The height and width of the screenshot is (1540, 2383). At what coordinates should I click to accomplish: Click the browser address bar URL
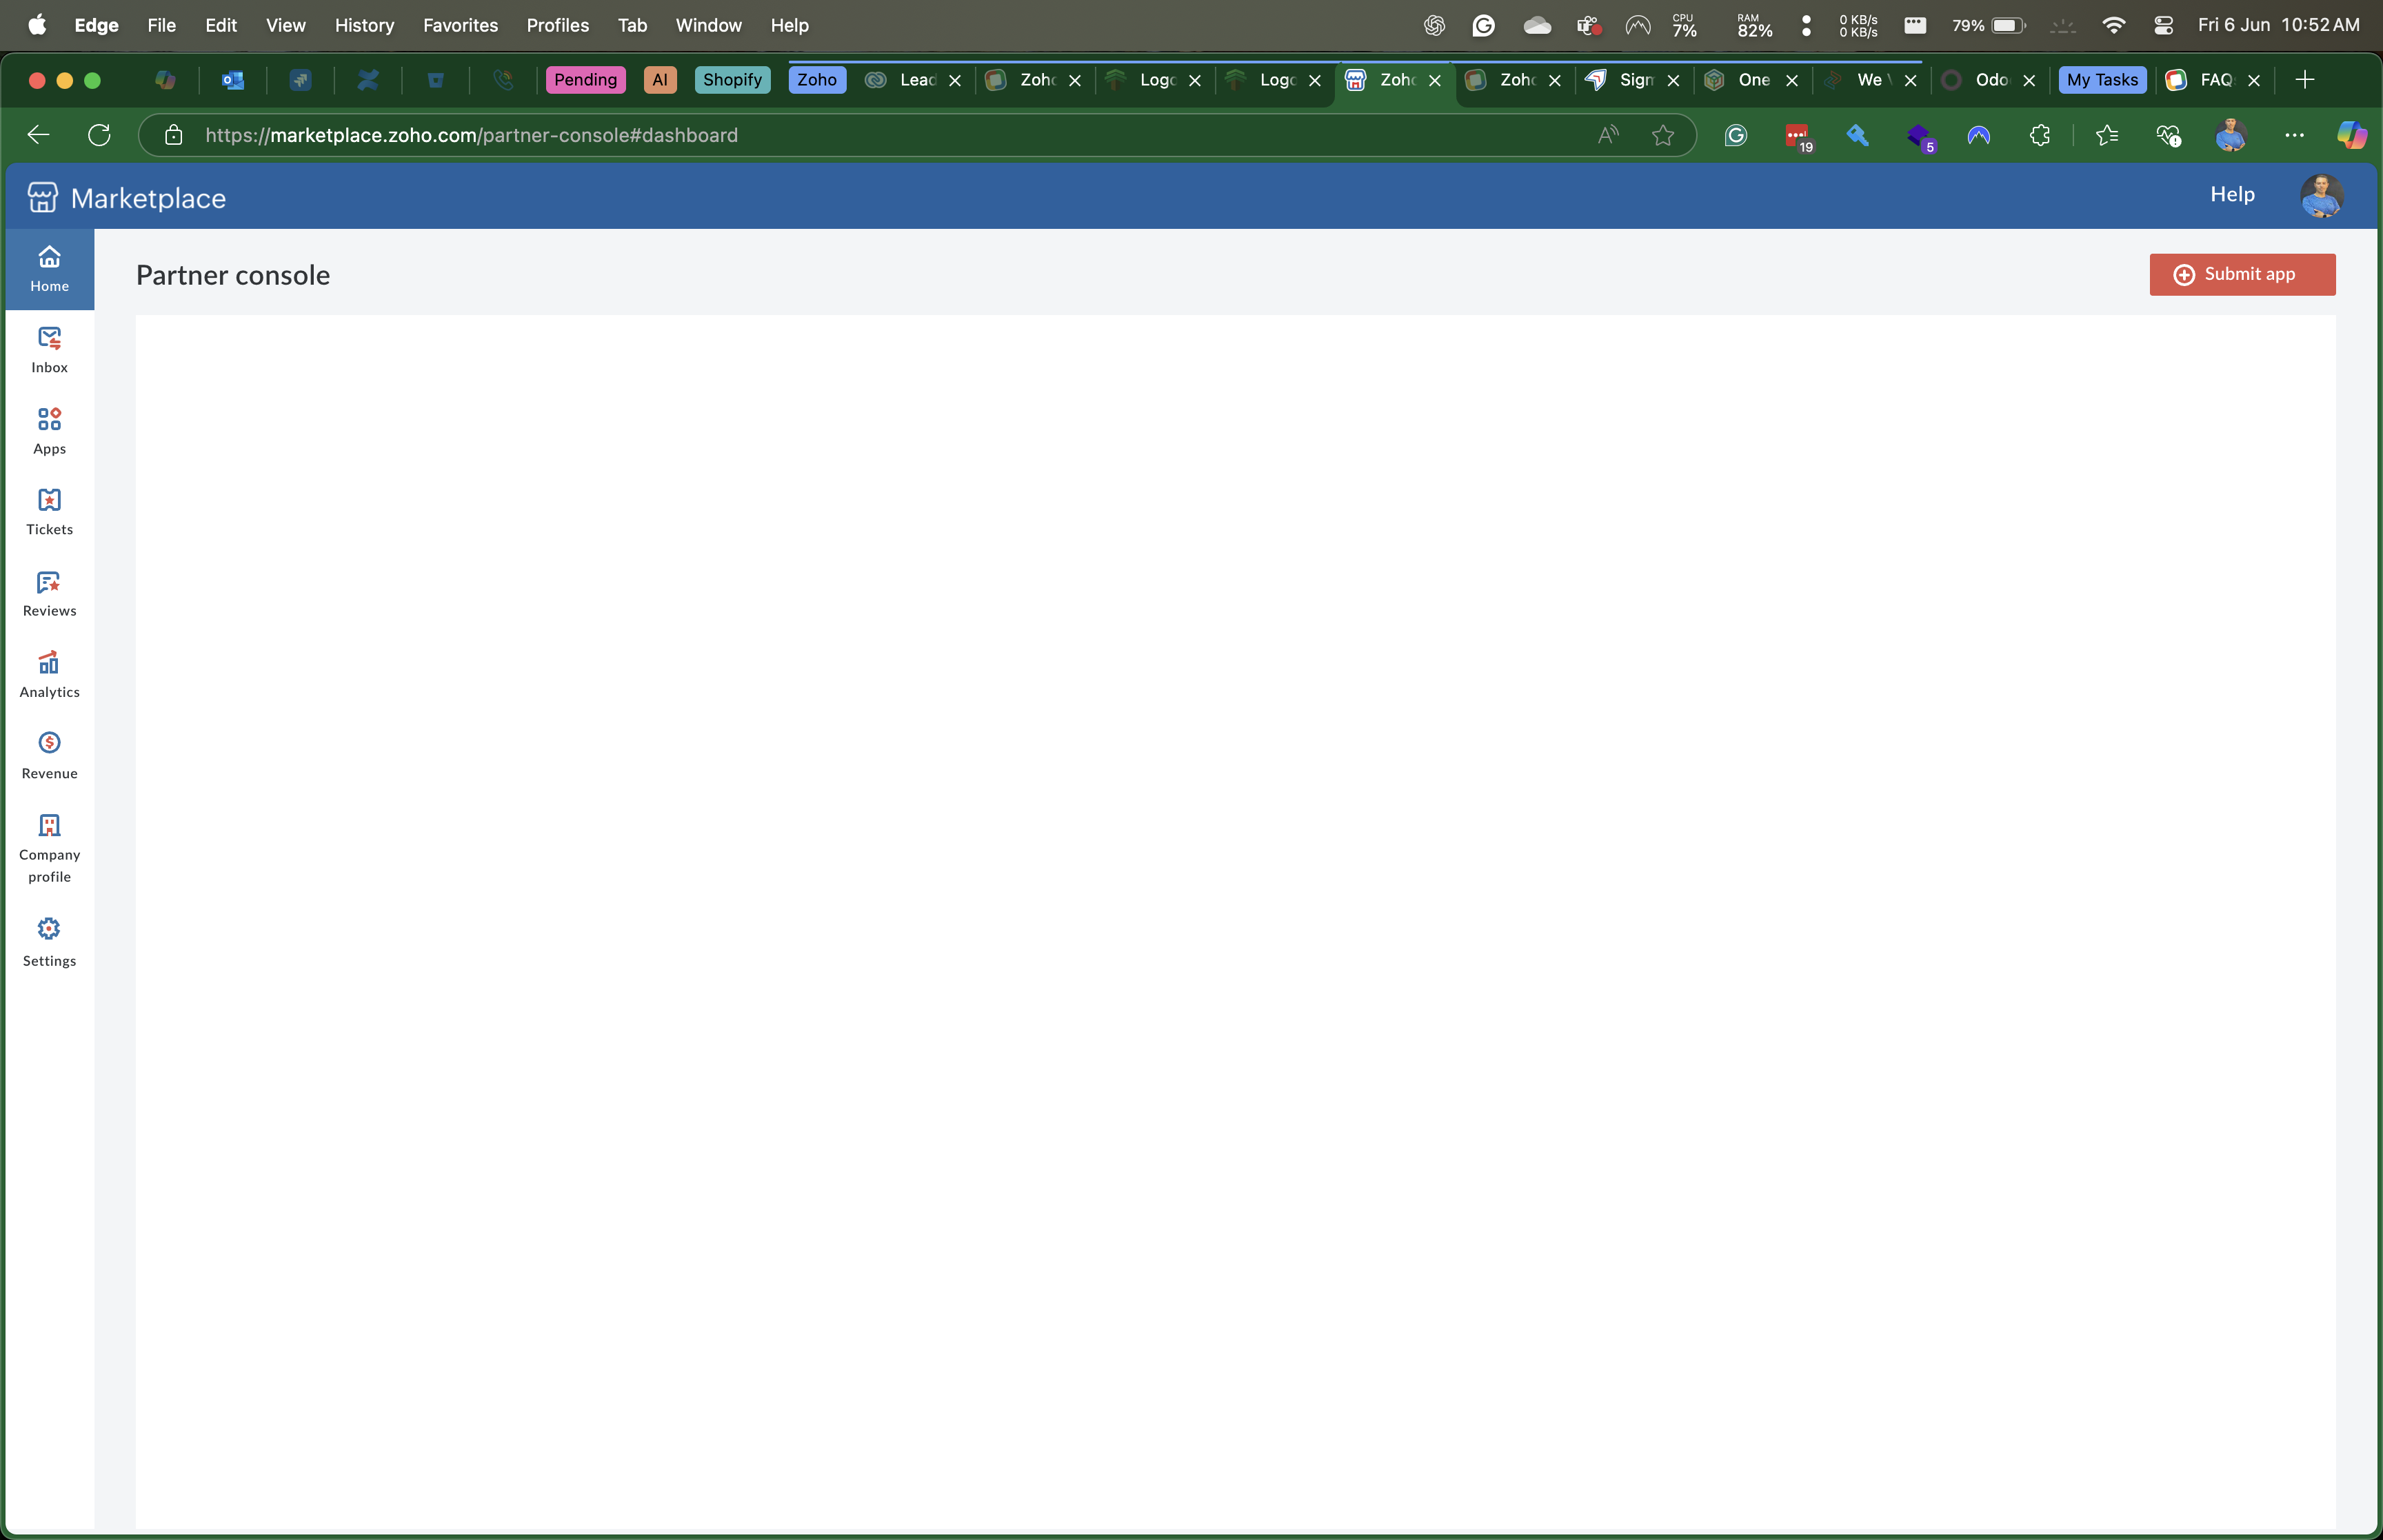tap(470, 135)
